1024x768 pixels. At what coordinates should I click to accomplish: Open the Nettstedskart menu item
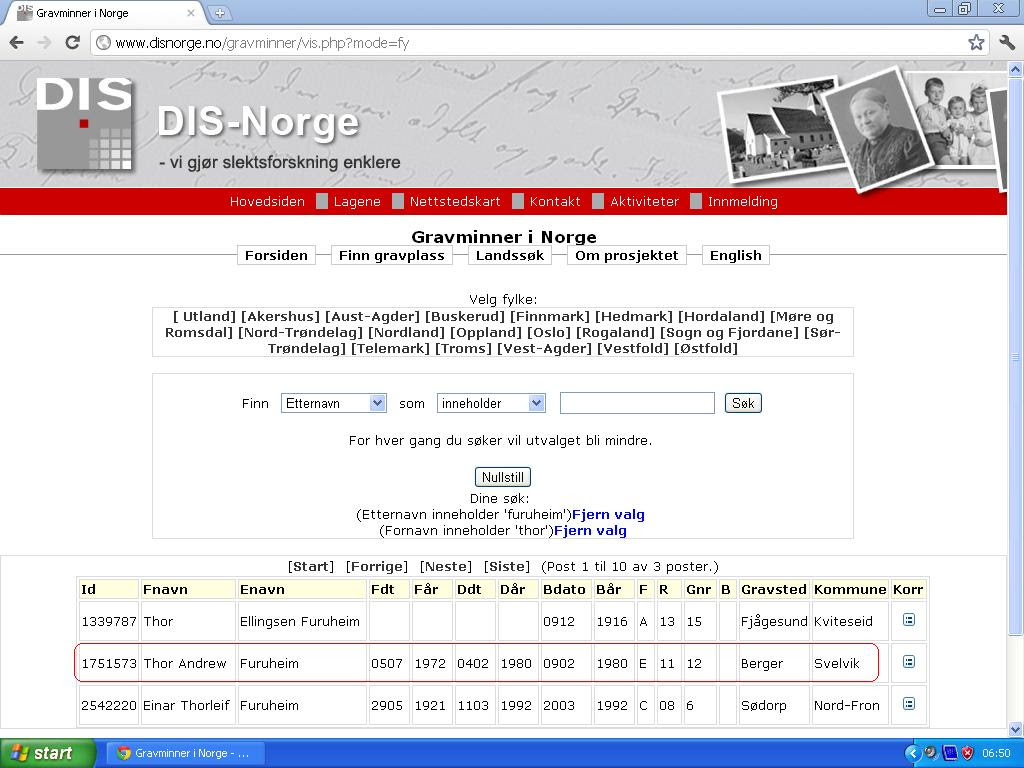coord(455,201)
